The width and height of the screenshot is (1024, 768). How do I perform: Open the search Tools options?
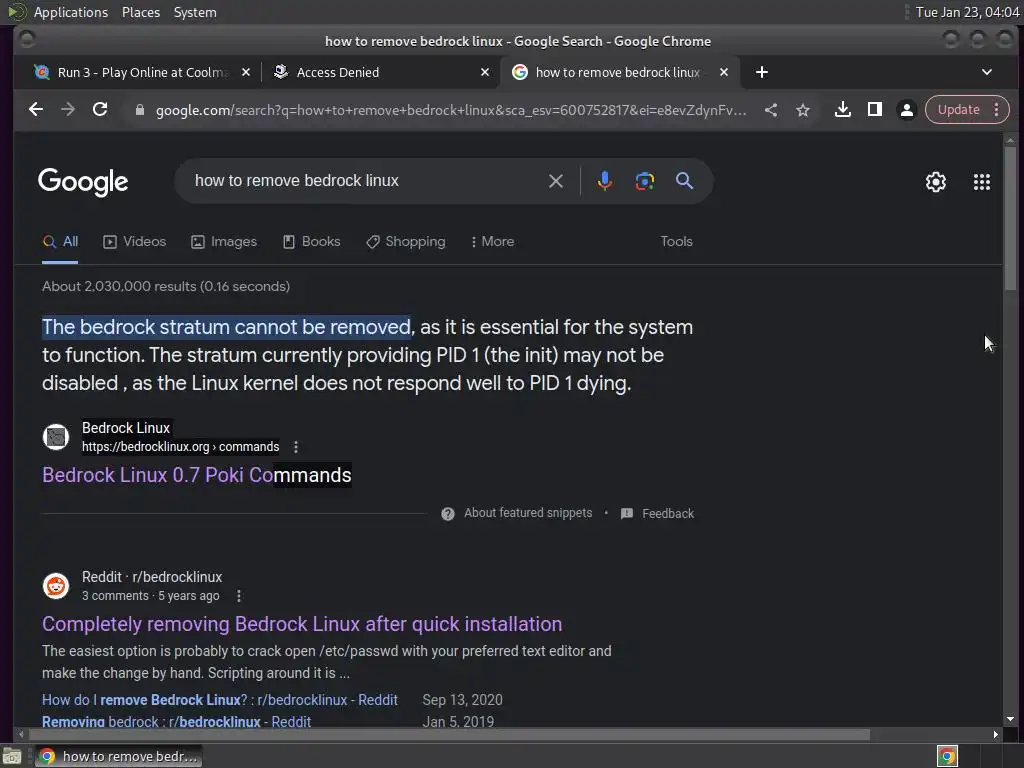tap(676, 242)
